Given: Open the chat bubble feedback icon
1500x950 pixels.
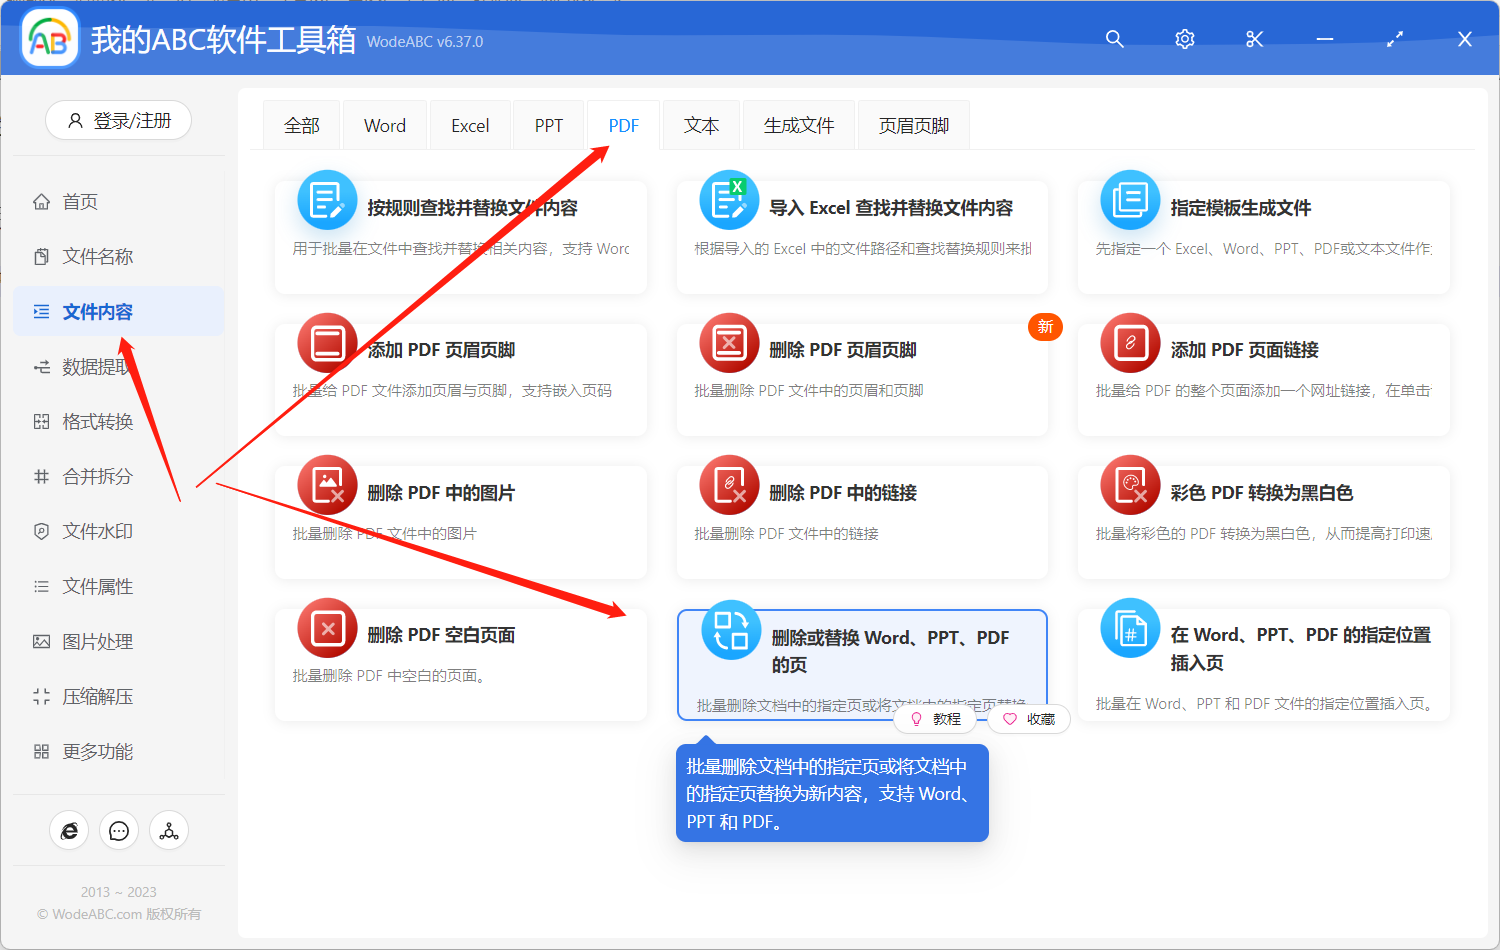Looking at the screenshot, I should coord(119,831).
